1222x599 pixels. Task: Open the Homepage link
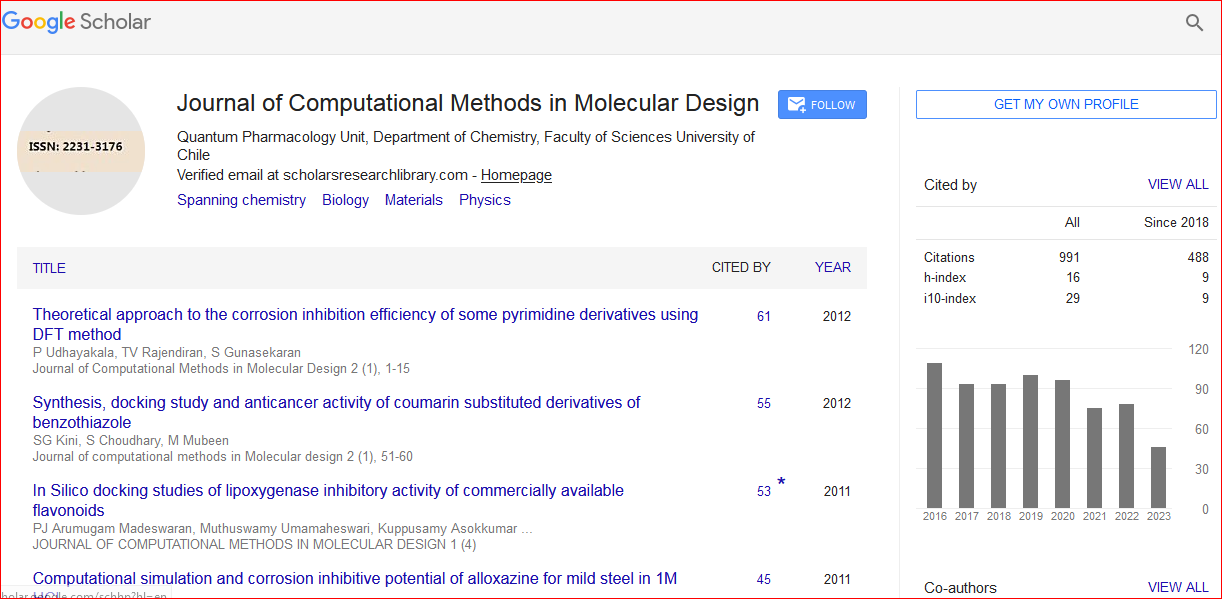[x=516, y=175]
